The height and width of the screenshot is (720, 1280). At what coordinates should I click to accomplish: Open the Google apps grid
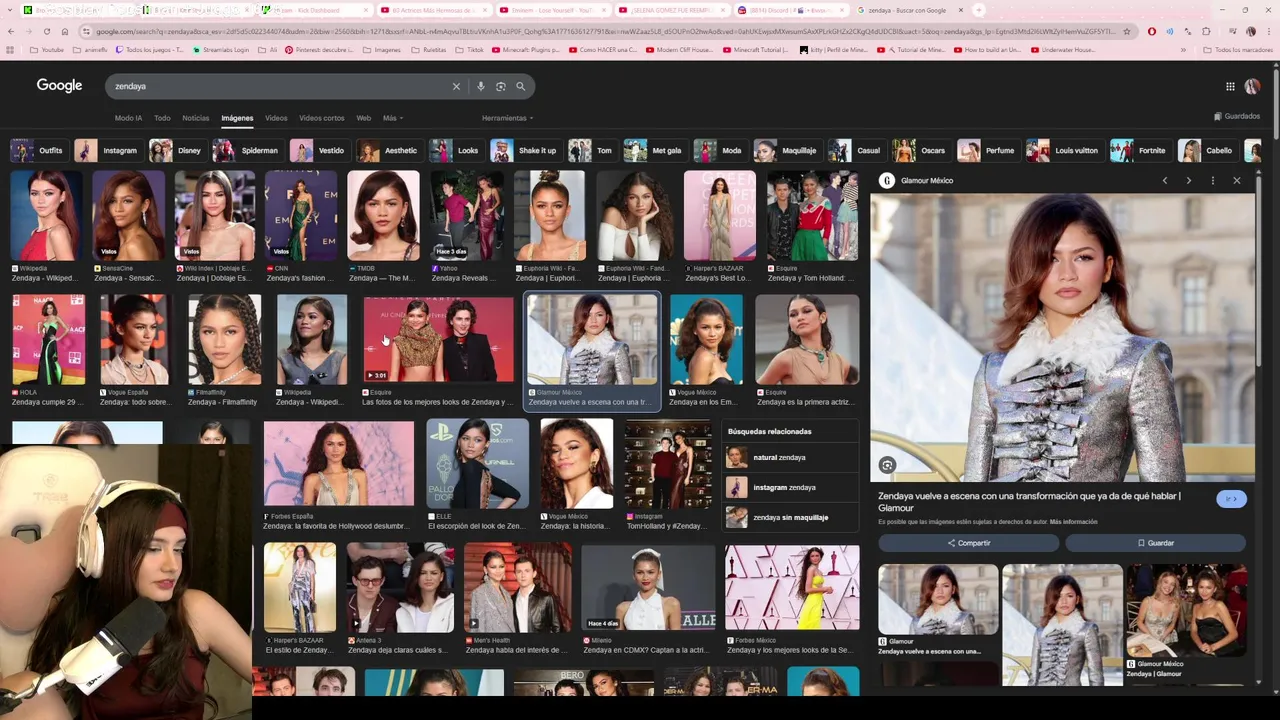(1230, 86)
